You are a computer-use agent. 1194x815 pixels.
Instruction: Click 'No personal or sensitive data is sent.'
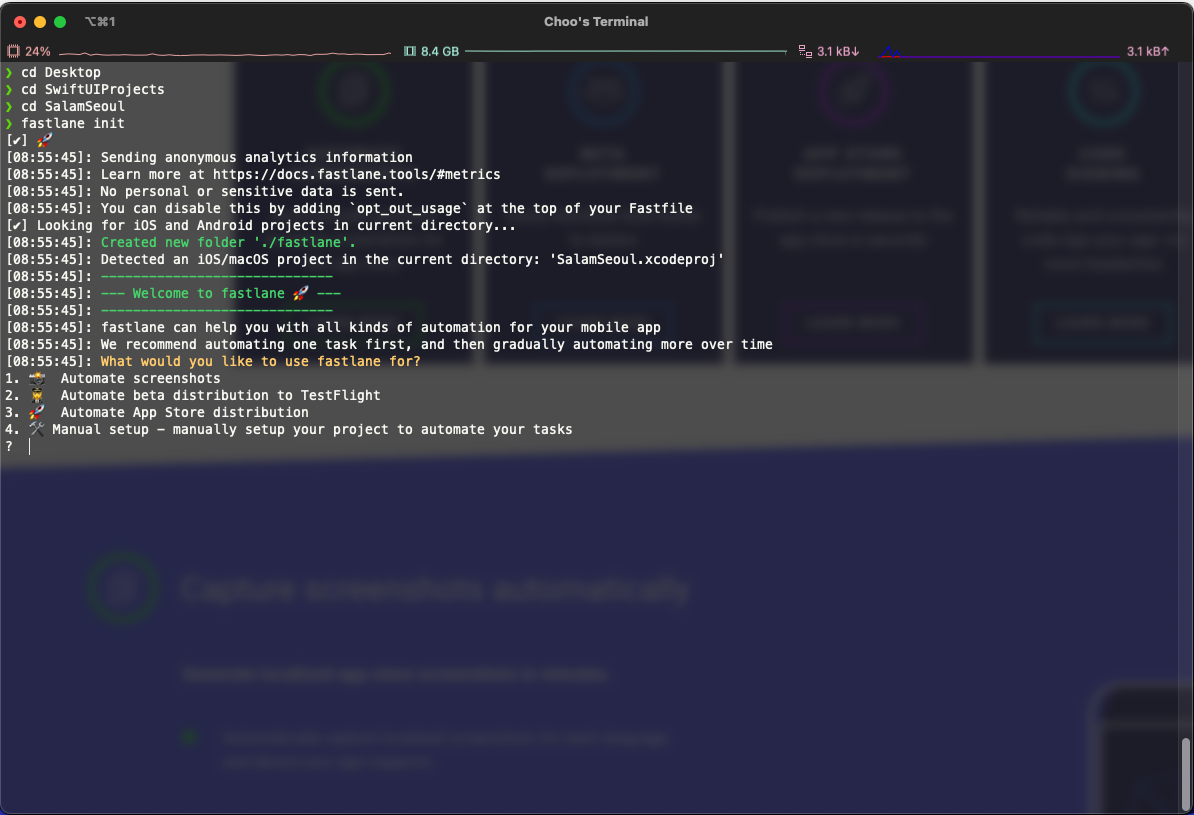[x=252, y=191]
